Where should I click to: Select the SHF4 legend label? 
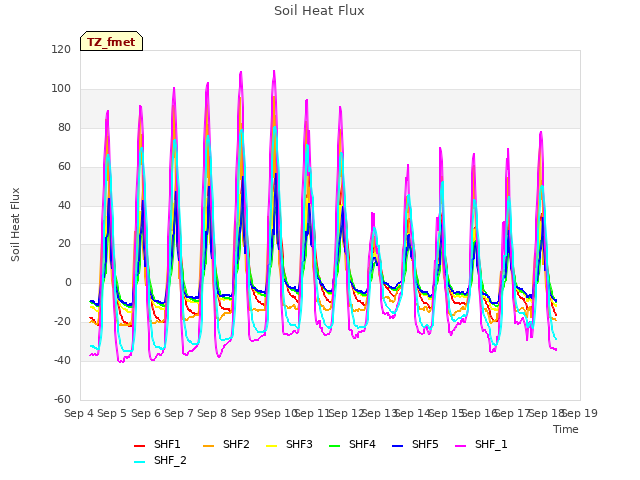coord(362,444)
